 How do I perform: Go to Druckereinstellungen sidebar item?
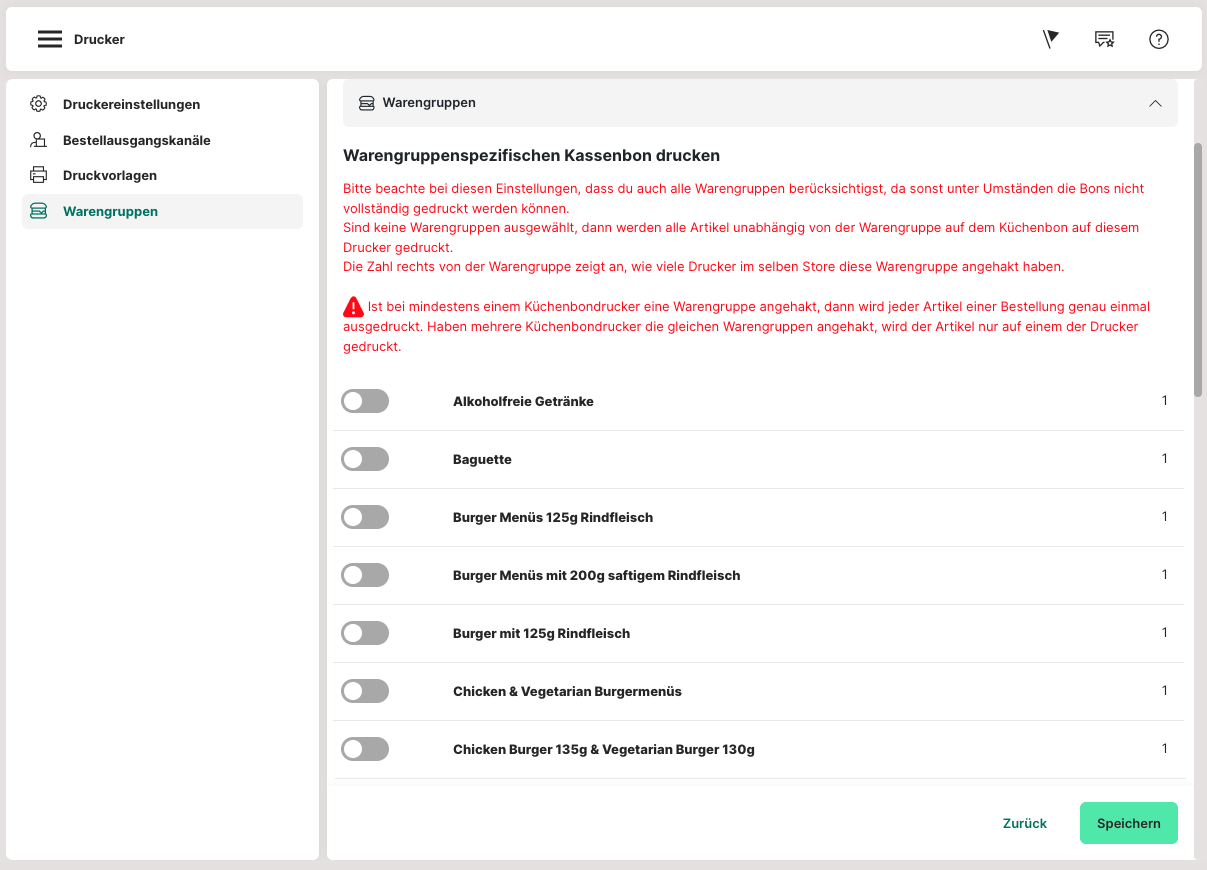[131, 104]
